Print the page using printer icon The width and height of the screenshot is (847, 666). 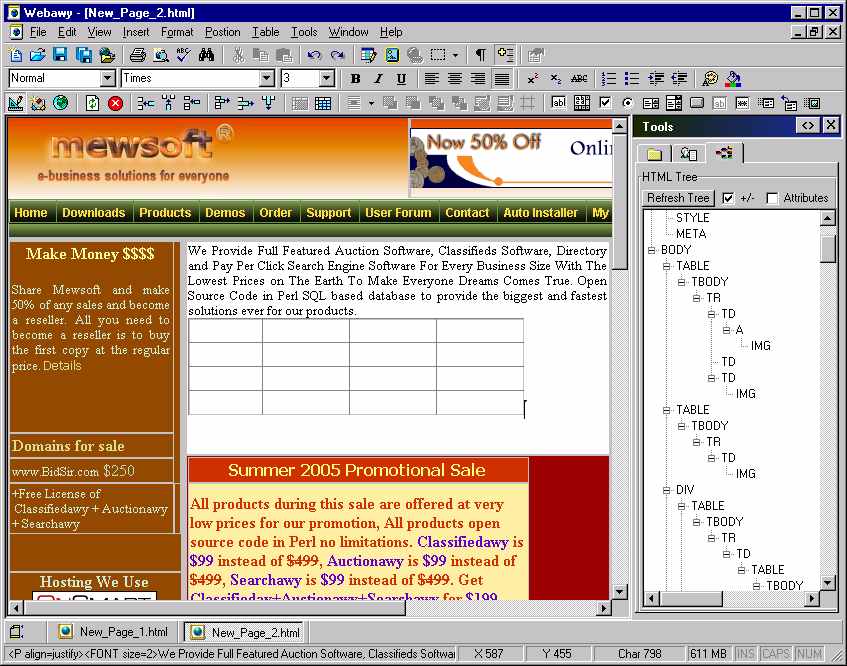click(138, 55)
